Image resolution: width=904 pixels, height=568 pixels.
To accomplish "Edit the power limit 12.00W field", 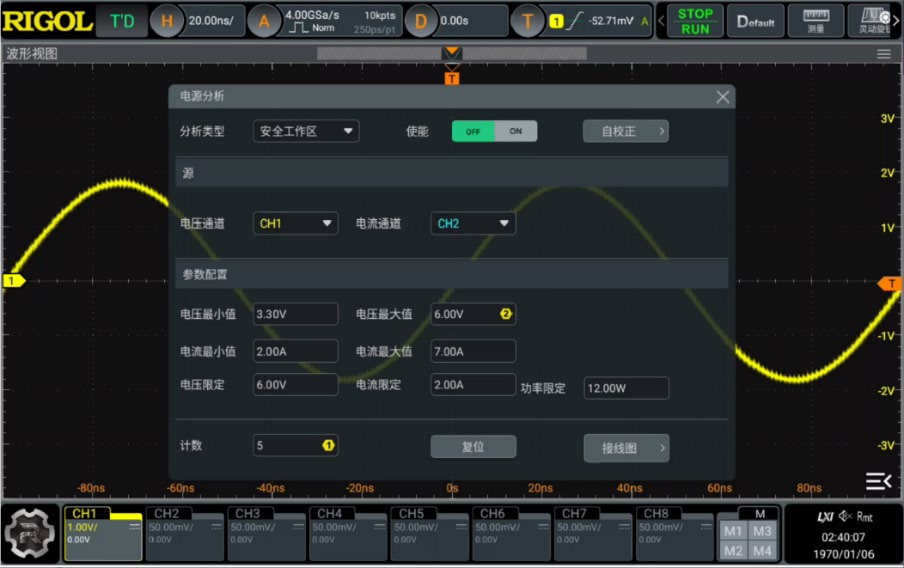I will click(x=626, y=388).
